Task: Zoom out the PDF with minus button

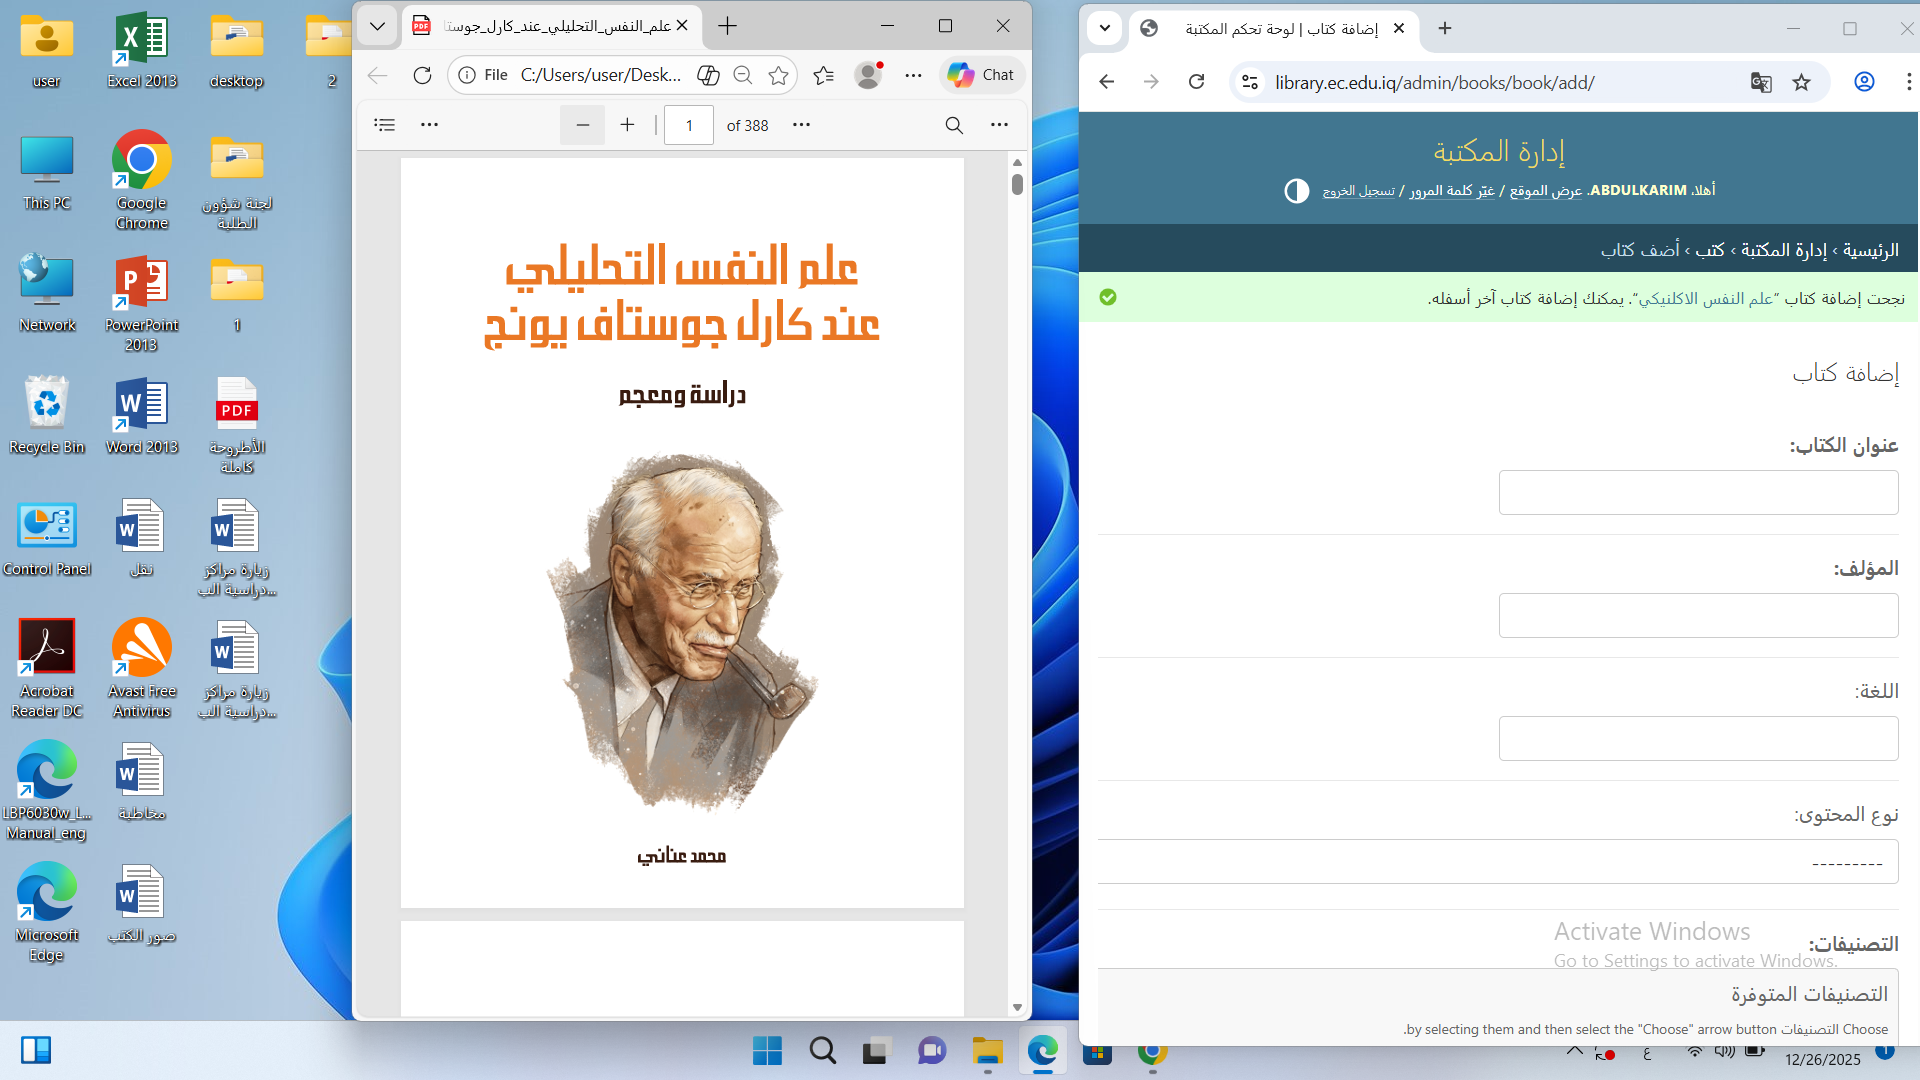Action: pos(583,125)
